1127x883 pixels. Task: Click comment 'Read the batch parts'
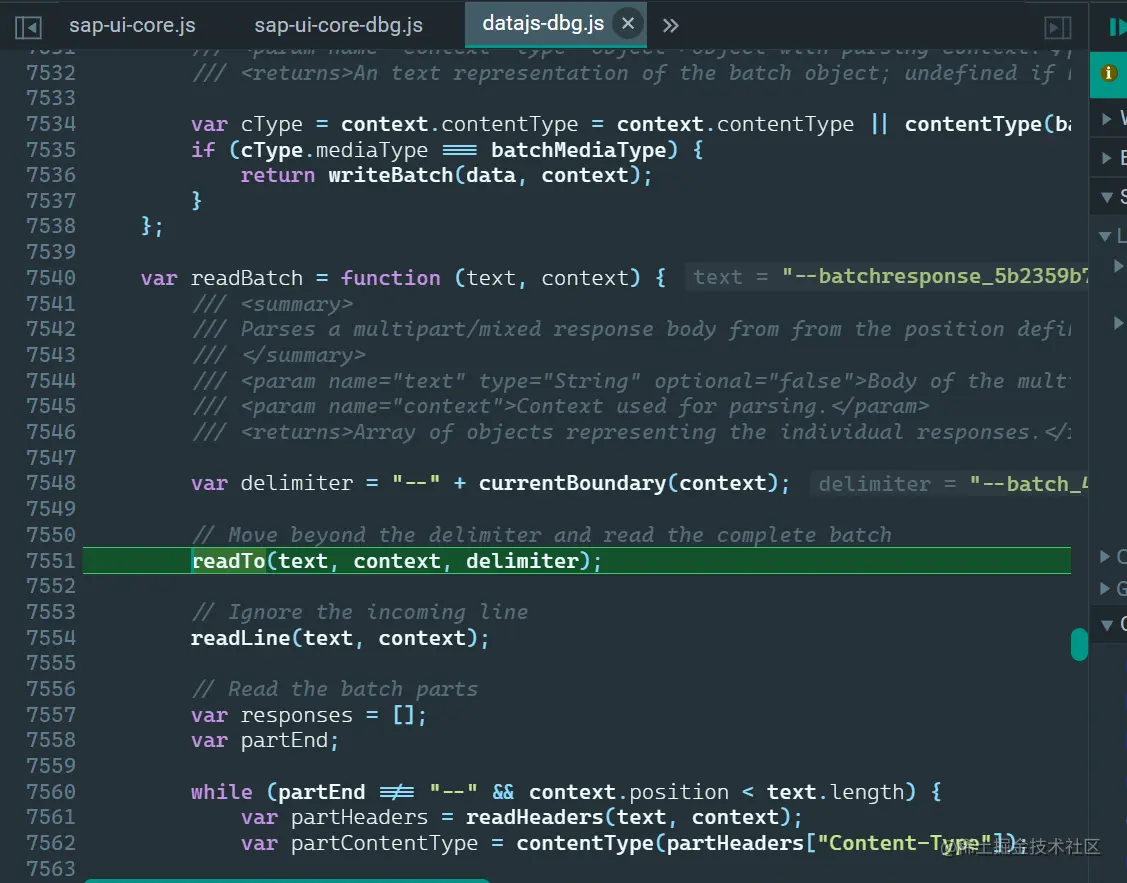pos(335,689)
